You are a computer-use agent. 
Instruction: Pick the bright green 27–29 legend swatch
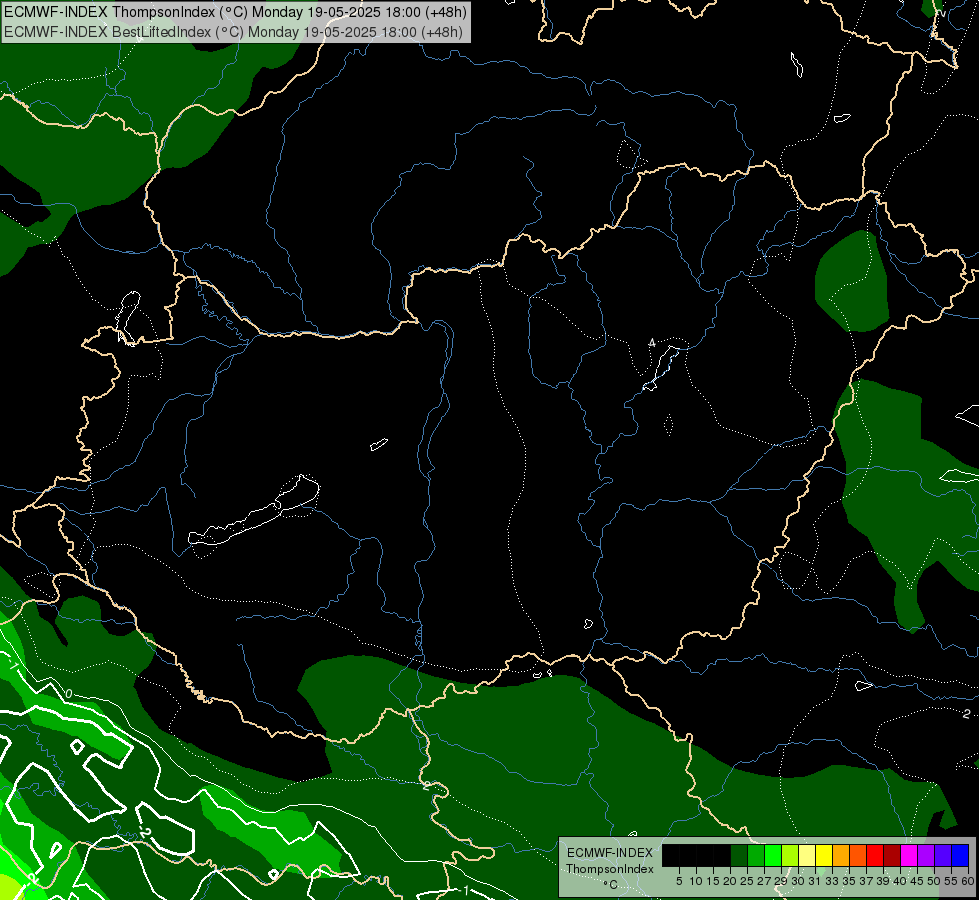tap(773, 854)
